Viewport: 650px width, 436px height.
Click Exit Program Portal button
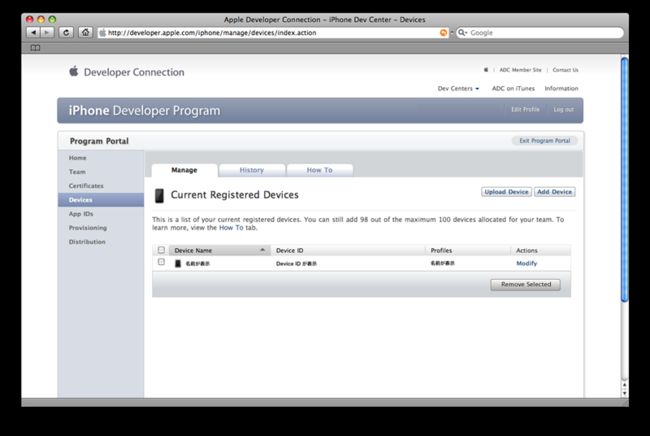(x=545, y=141)
